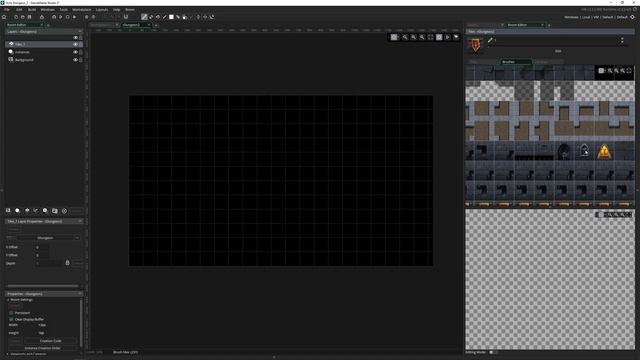Select the Tiles_1 layer row
Image resolution: width=640 pixels, height=360 pixels.
[43, 44]
